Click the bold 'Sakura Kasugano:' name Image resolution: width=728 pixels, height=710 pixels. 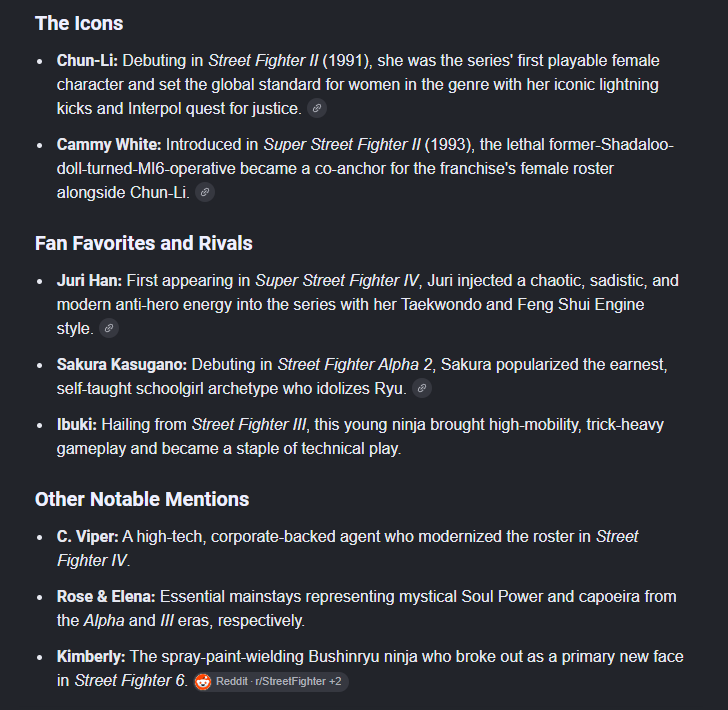click(x=122, y=365)
